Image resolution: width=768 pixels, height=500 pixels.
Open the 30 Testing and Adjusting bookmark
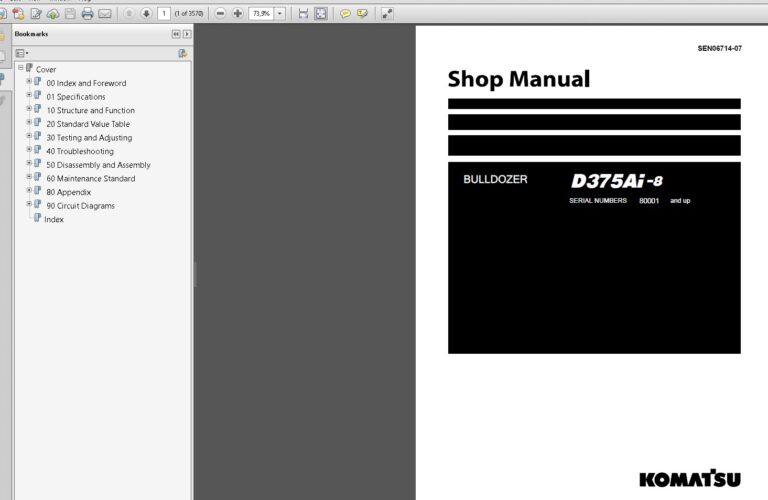(x=89, y=138)
